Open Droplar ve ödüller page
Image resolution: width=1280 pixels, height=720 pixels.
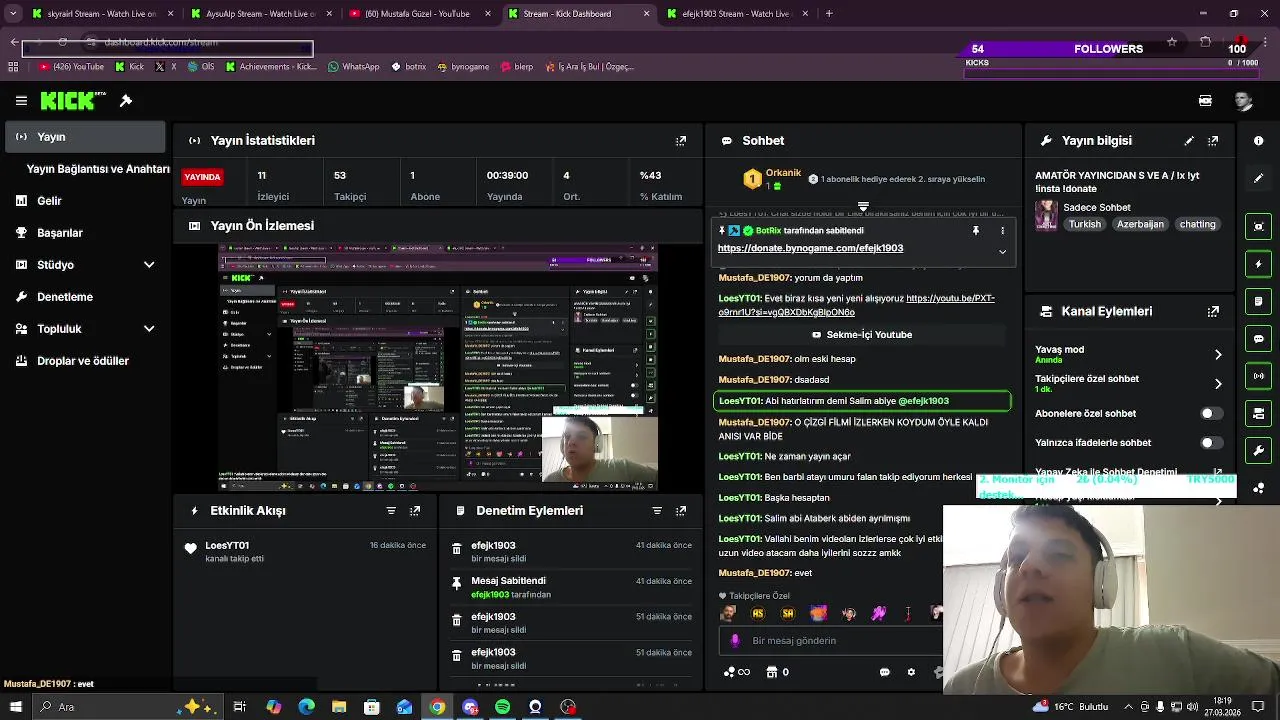click(83, 361)
